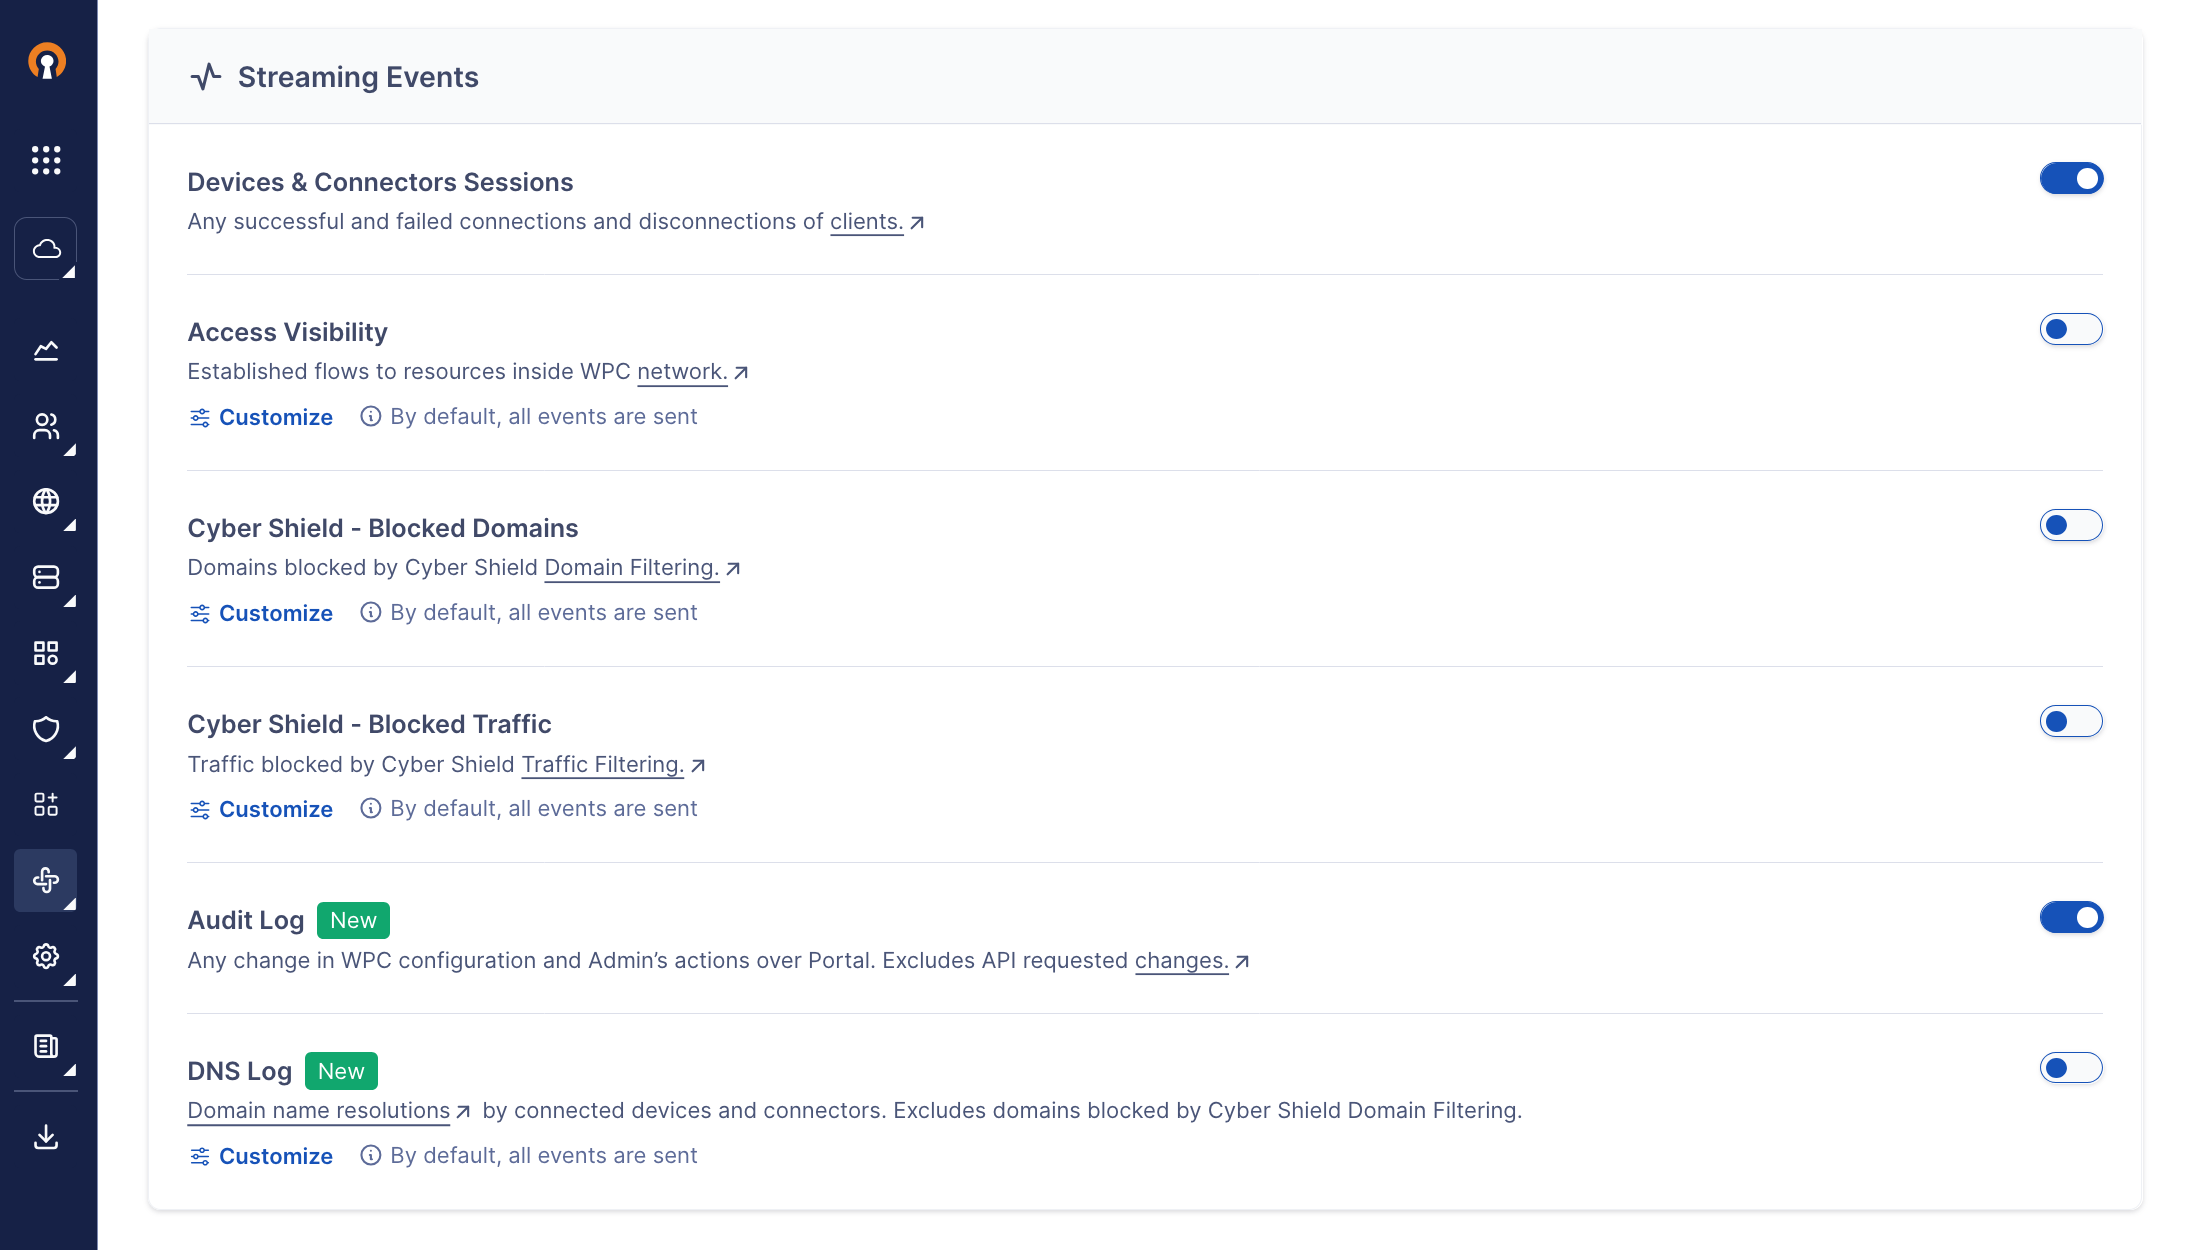
Task: Click the OpenVPN logo in the sidebar
Action: (46, 62)
